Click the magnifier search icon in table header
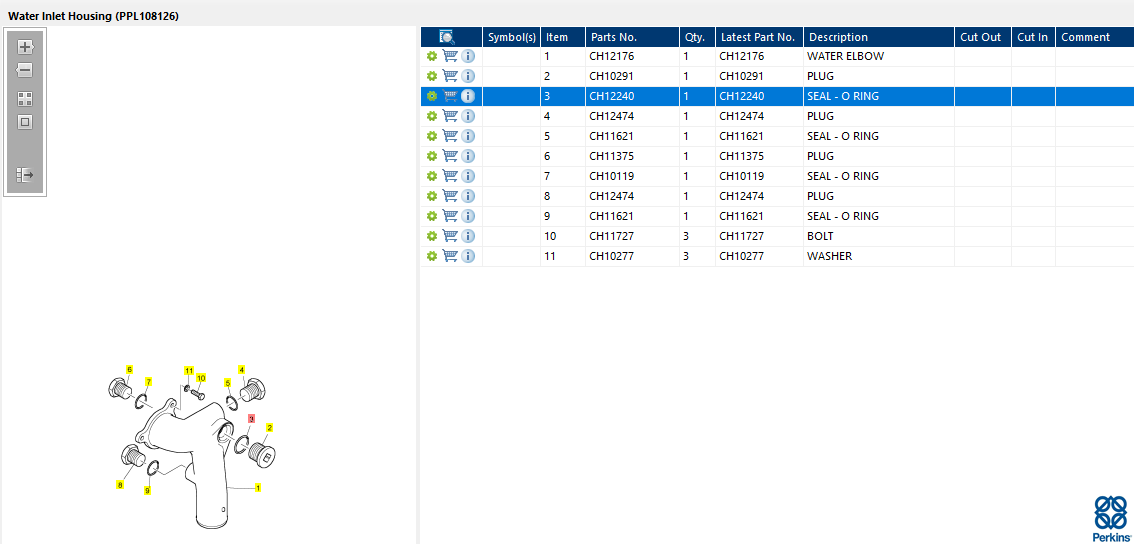 [447, 37]
